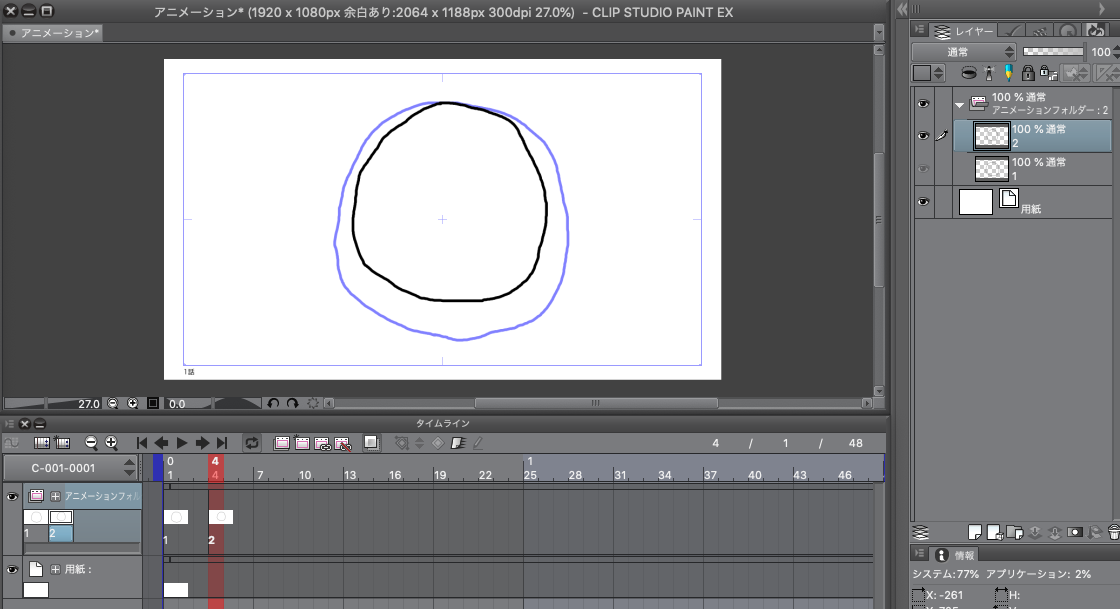Select cel 1 thumbnail in the timeline track header
The height and width of the screenshot is (609, 1120).
coord(36,517)
